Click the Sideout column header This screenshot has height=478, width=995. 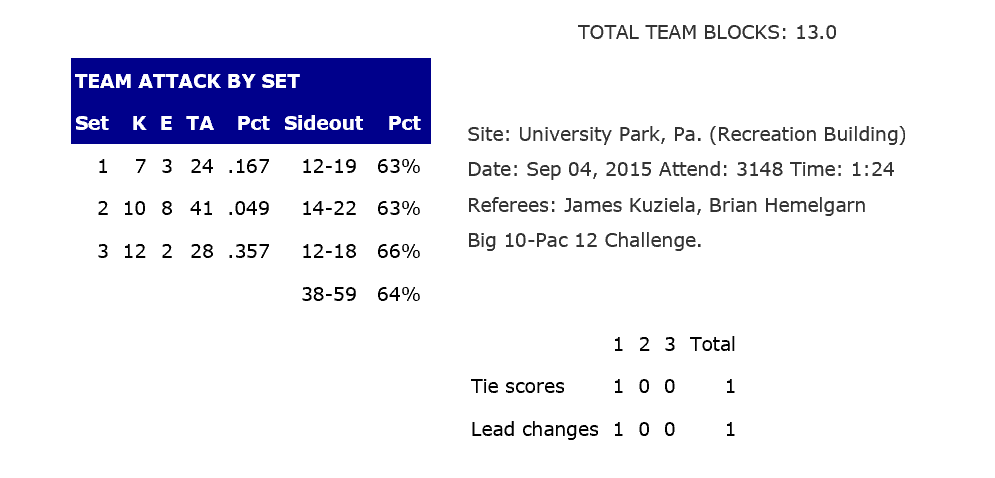(x=323, y=124)
